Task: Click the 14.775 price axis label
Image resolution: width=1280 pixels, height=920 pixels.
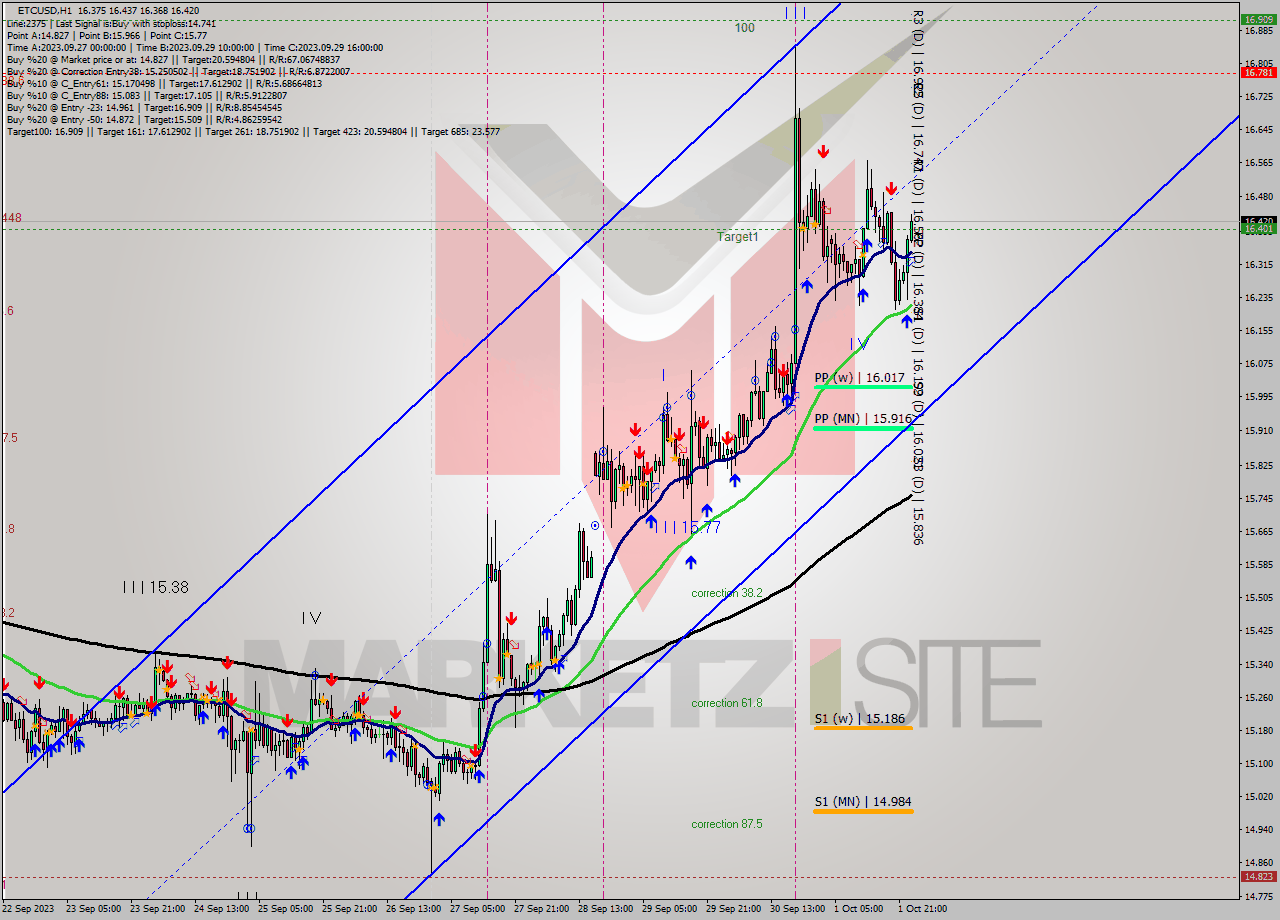Action: click(1258, 897)
